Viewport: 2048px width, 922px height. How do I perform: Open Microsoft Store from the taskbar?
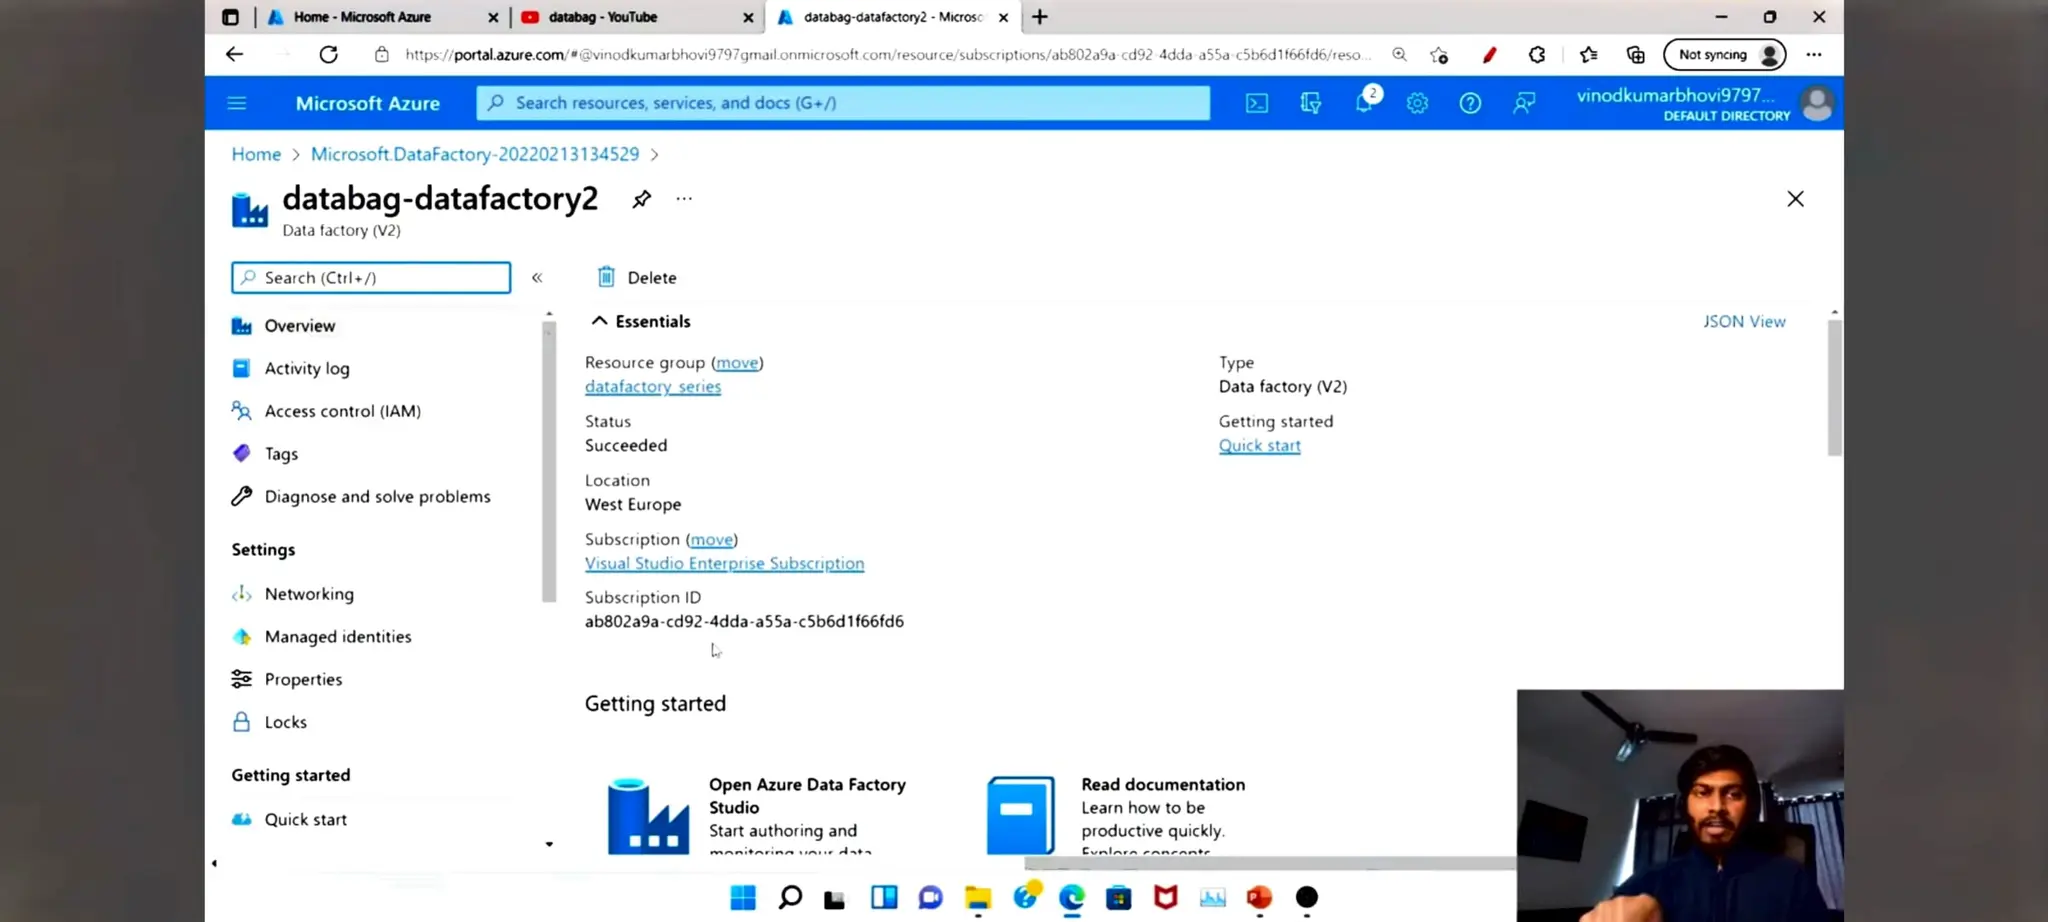[x=1118, y=897]
